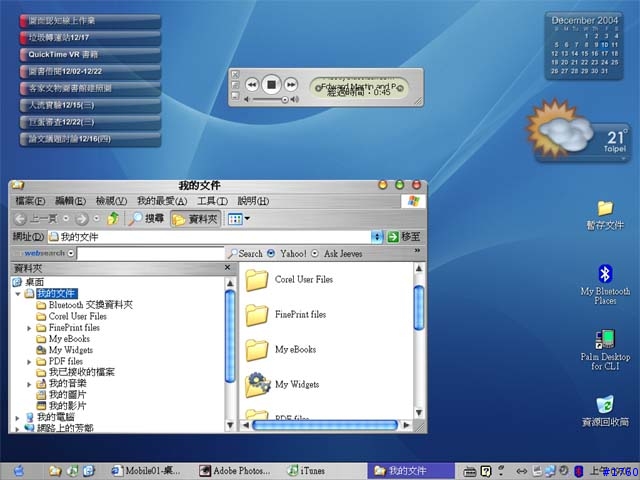Viewport: 640px width, 480px height.
Task: Open the QuickTime VR note on the desktop
Action: click(x=90, y=55)
